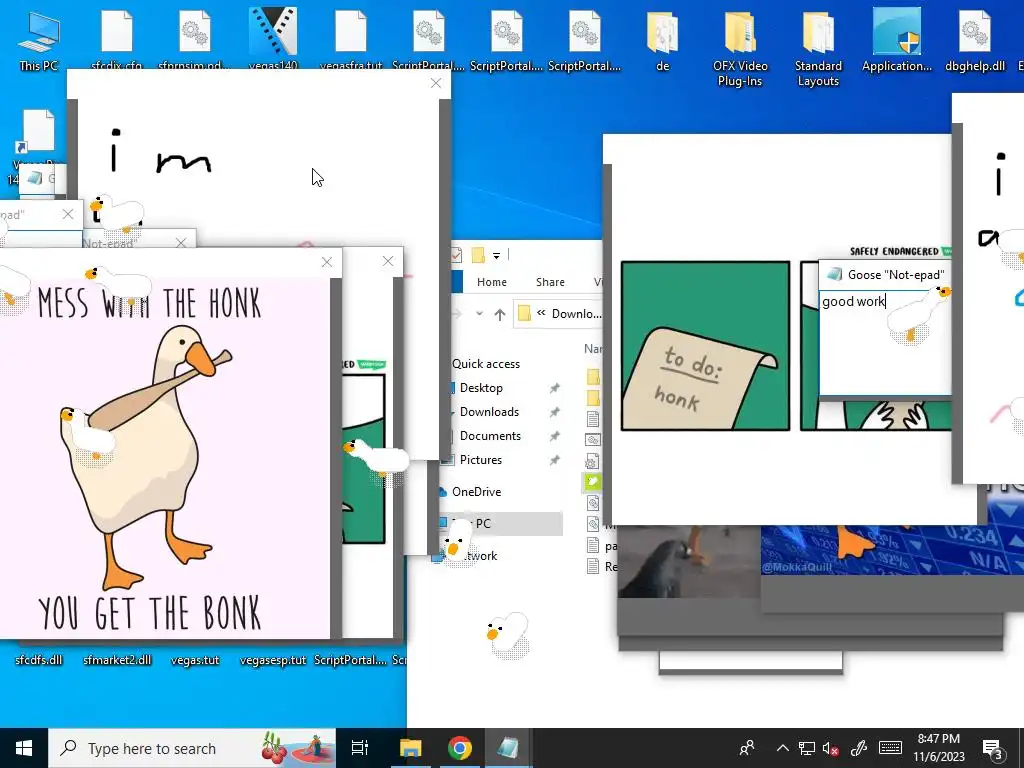Click the pin icon beside Documents
The height and width of the screenshot is (768, 1024).
coord(554,436)
